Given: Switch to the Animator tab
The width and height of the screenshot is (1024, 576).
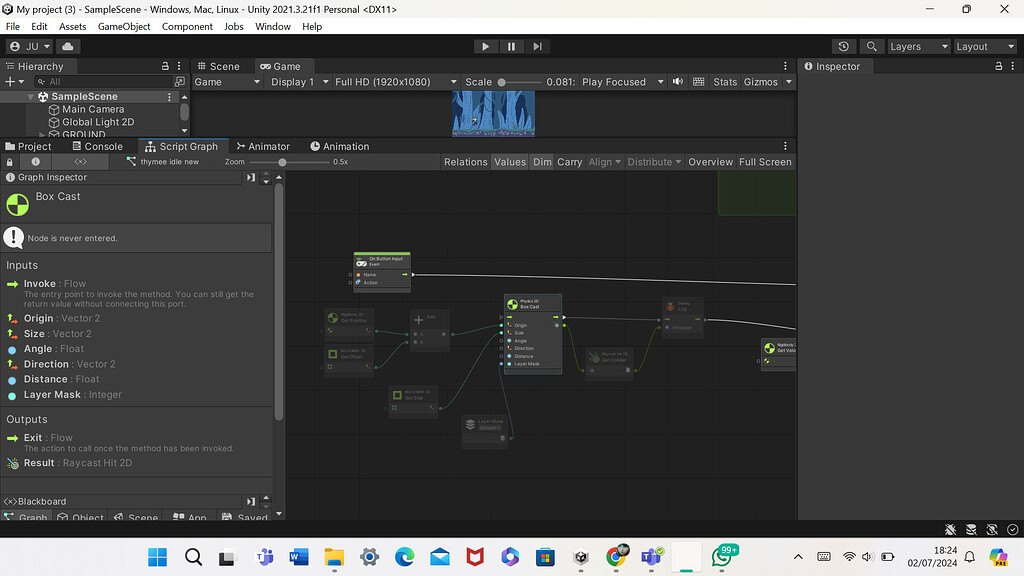Looking at the screenshot, I should (x=262, y=146).
